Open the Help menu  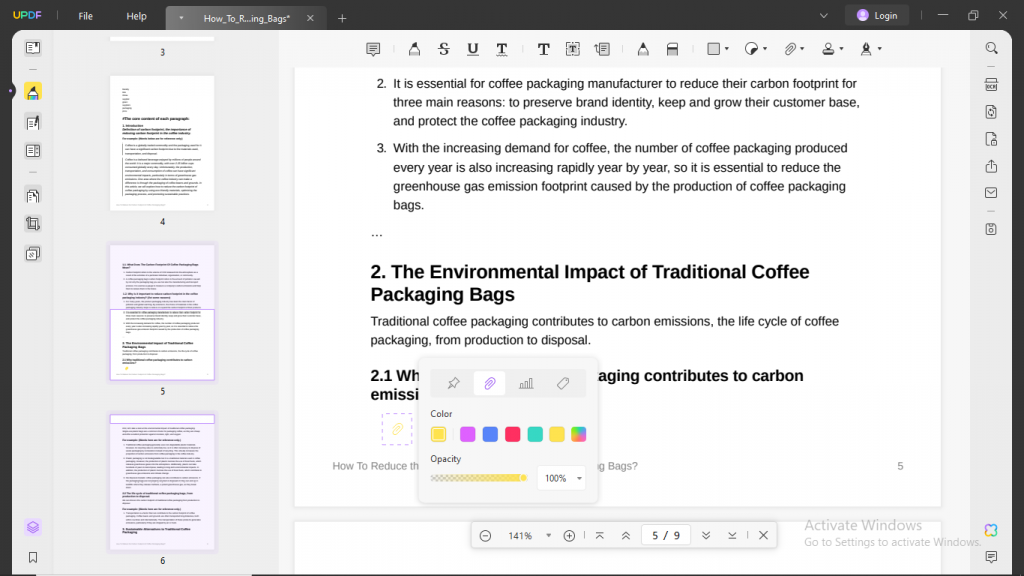[x=135, y=16]
